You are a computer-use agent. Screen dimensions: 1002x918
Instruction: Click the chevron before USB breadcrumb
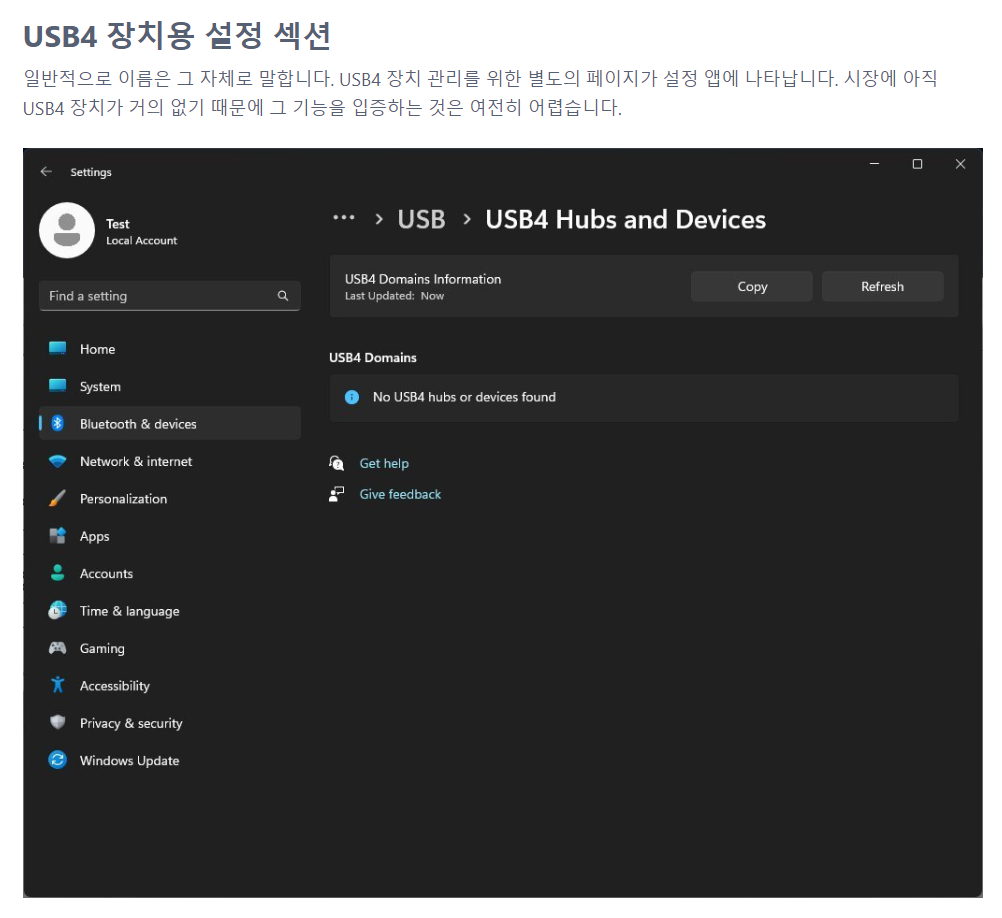click(379, 219)
